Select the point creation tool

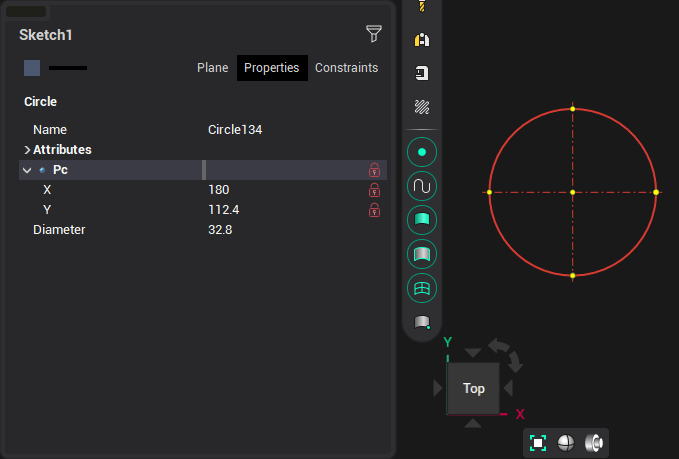tap(422, 152)
